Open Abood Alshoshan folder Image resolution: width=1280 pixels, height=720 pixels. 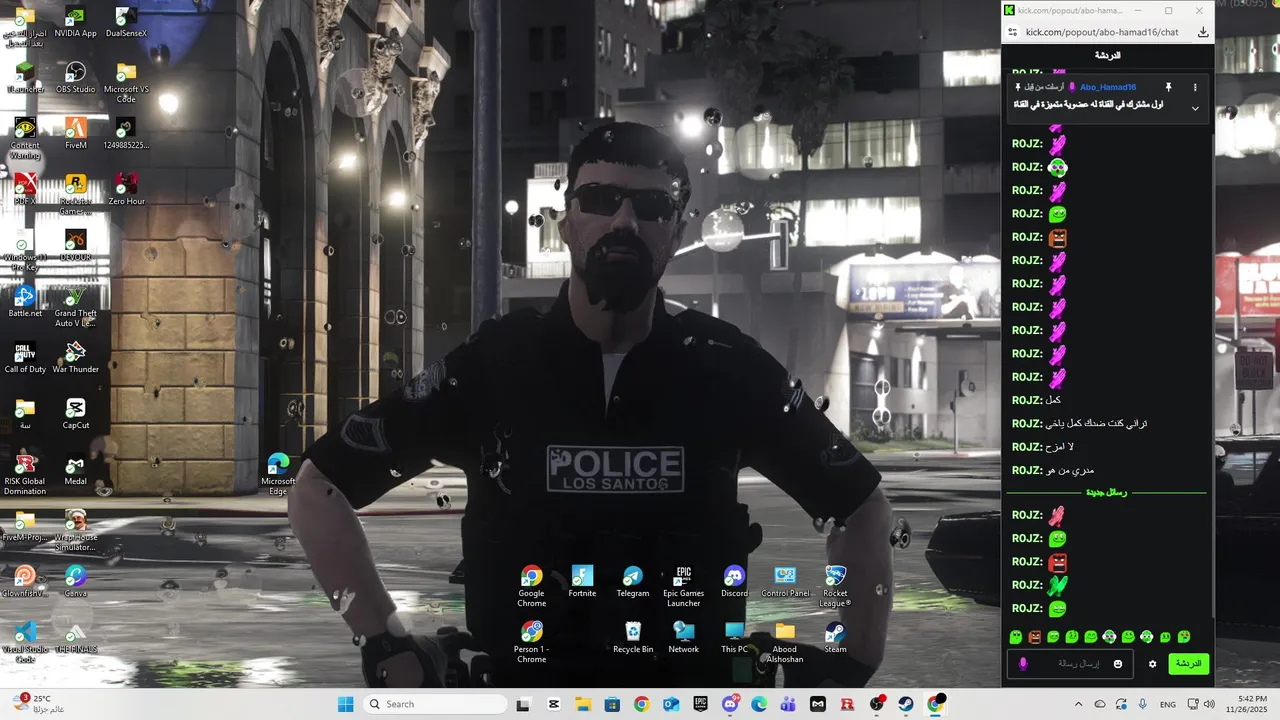coord(785,642)
